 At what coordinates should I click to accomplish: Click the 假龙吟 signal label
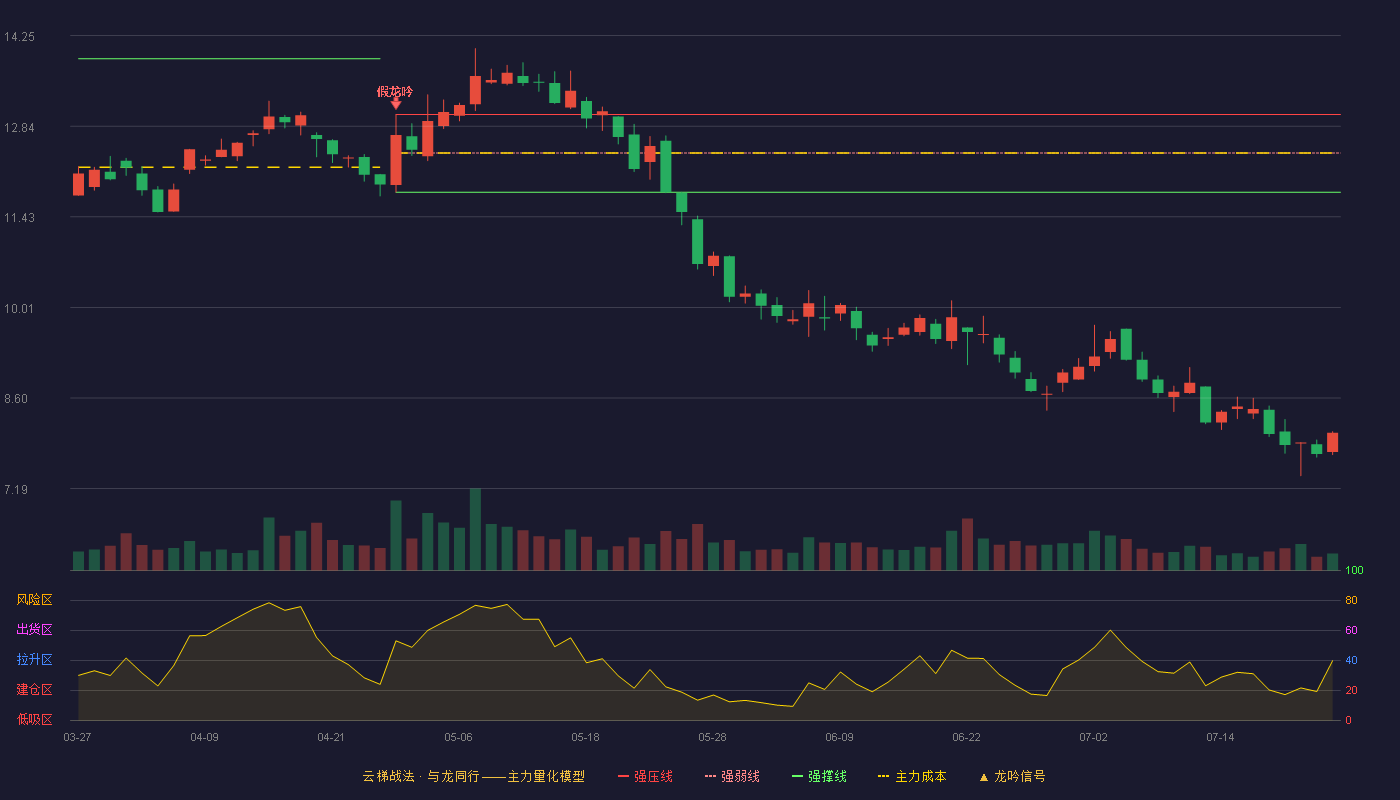(x=395, y=91)
